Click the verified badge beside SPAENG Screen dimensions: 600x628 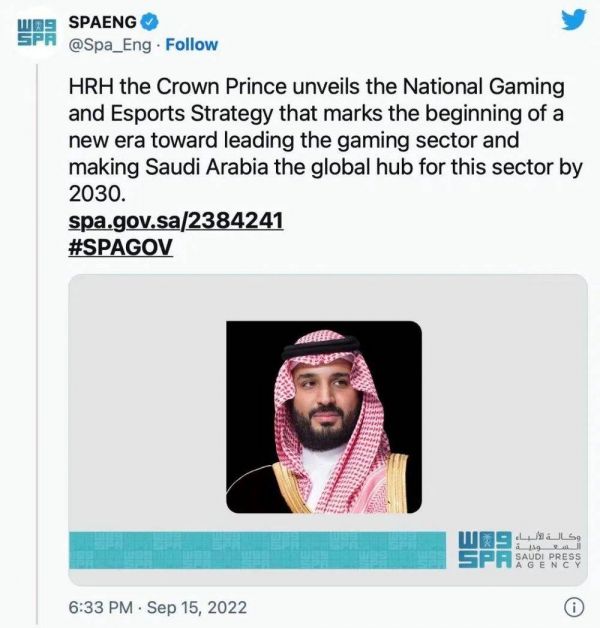coord(148,20)
